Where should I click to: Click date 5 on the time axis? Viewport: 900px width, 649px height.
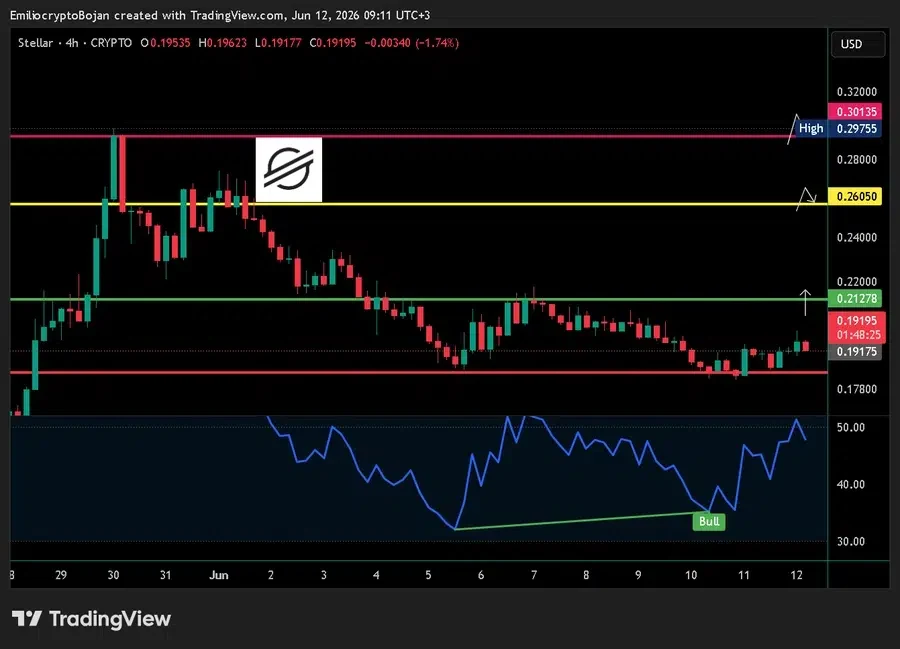[428, 575]
